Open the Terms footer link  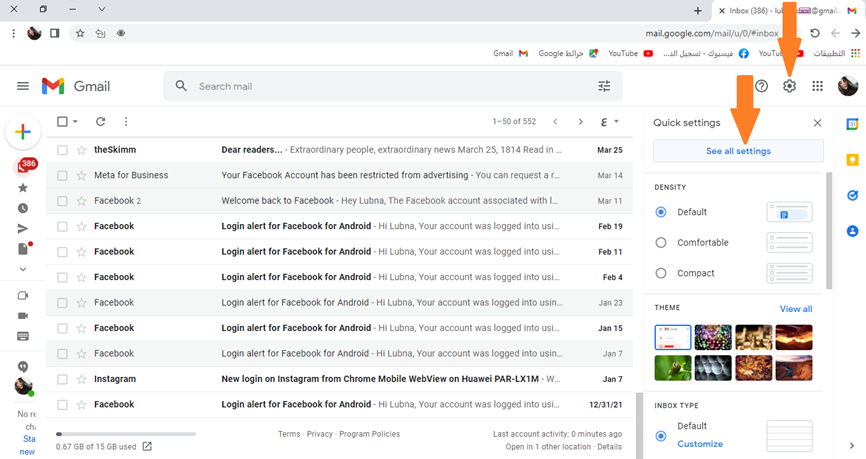tap(289, 434)
